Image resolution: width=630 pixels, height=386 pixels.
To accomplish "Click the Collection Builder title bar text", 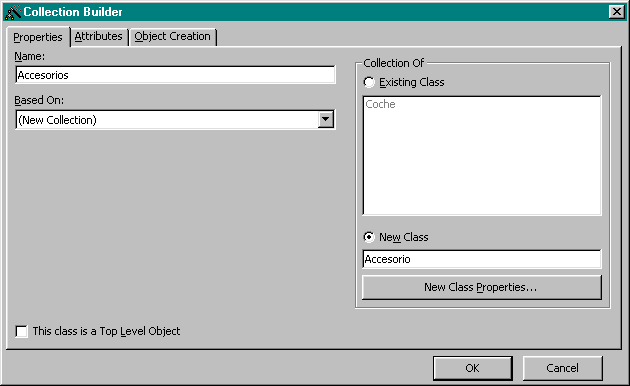I will pyautogui.click(x=73, y=12).
